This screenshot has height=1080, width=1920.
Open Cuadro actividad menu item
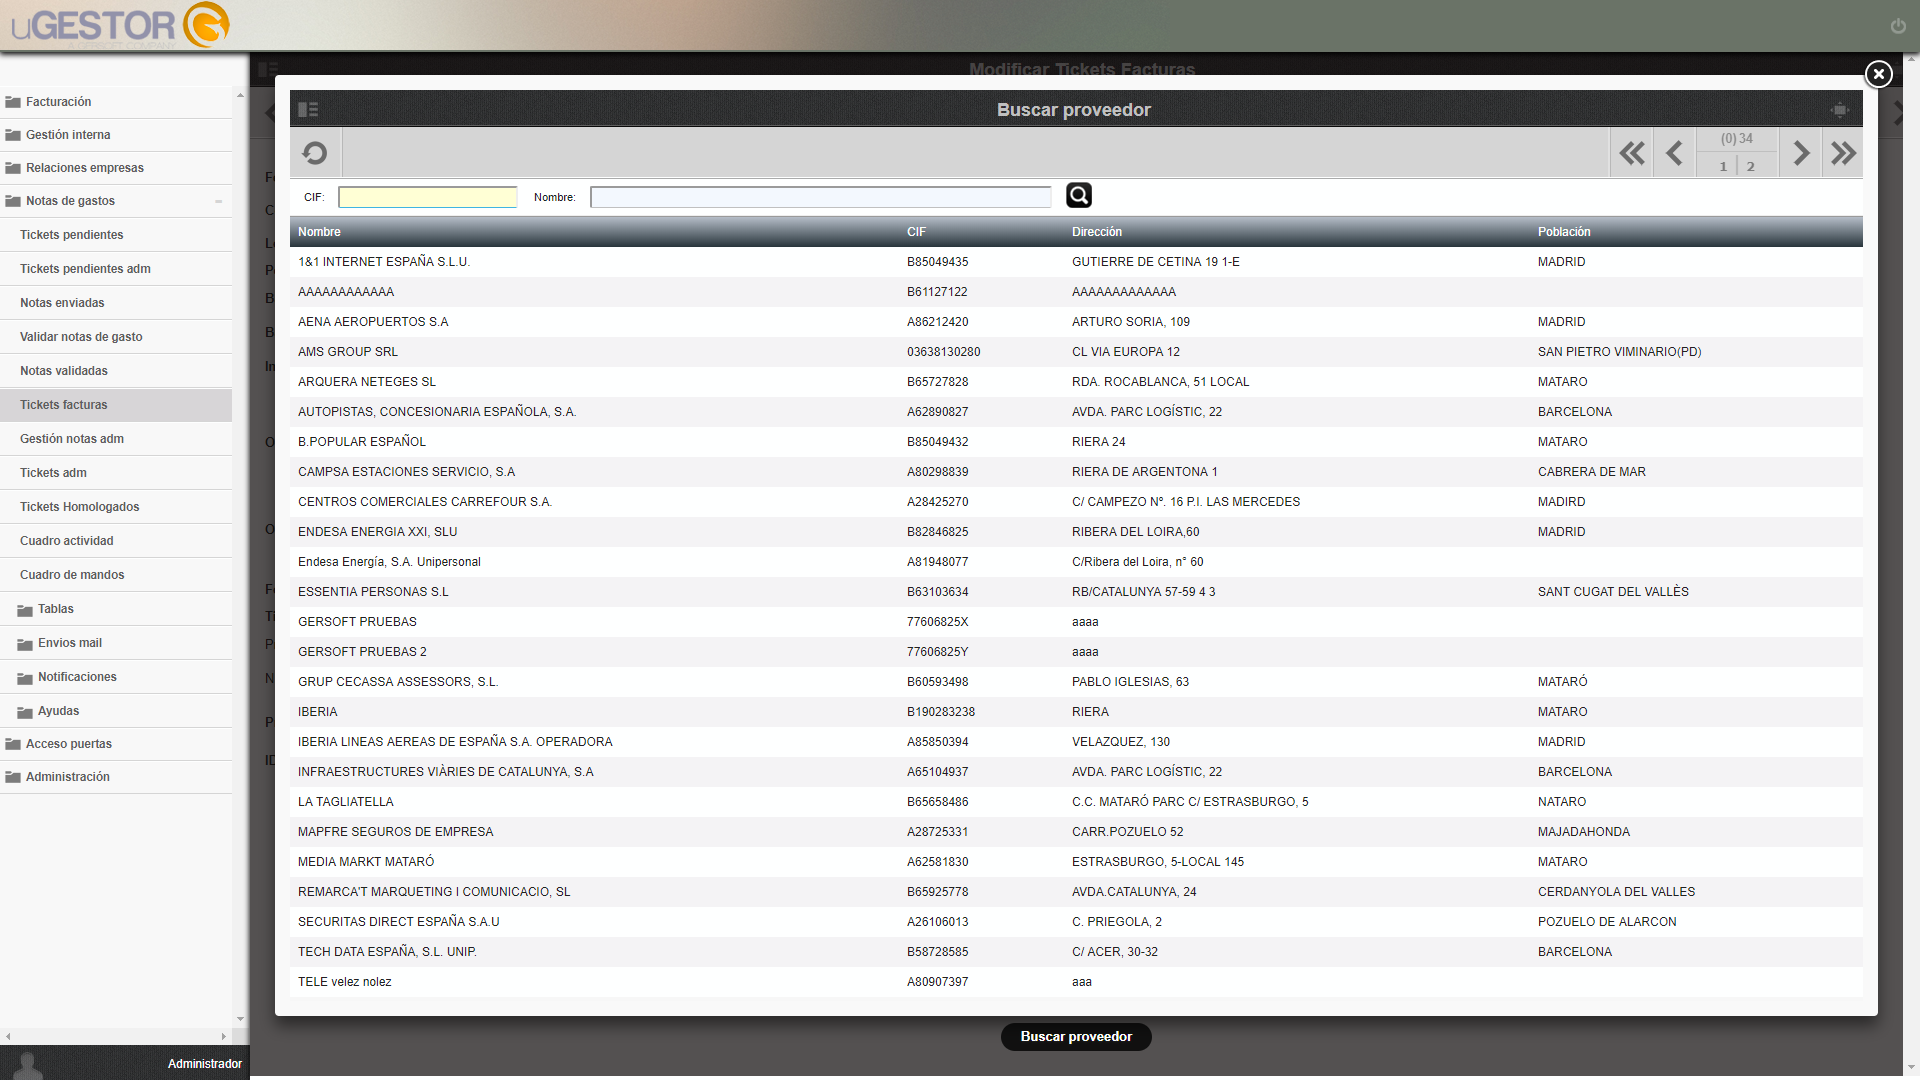click(x=116, y=541)
